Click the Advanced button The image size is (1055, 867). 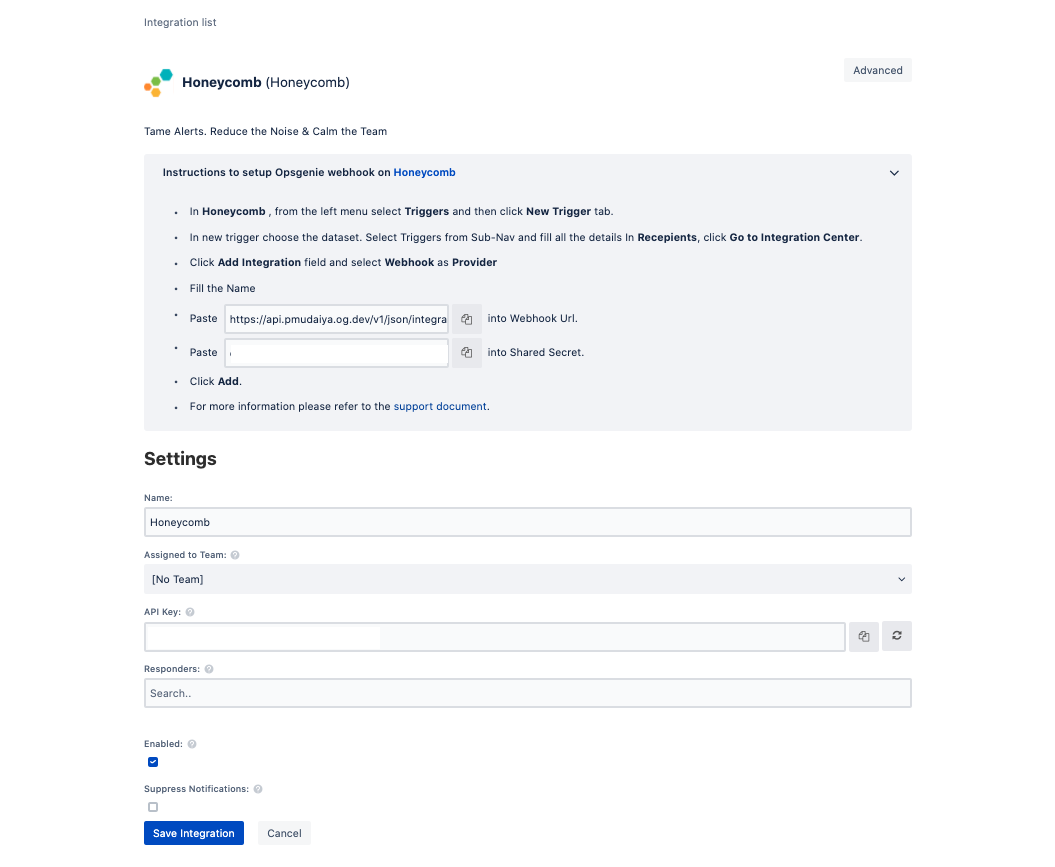[877, 70]
